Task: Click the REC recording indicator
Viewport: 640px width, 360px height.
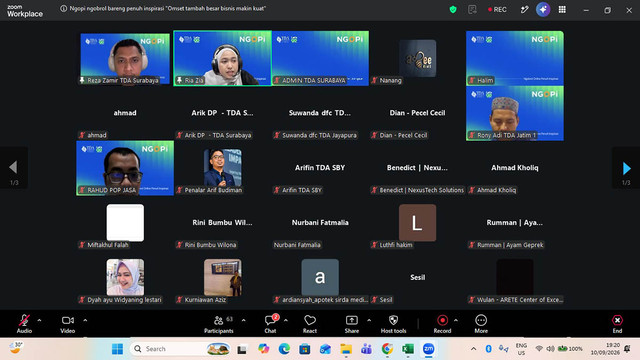Action: pos(497,10)
